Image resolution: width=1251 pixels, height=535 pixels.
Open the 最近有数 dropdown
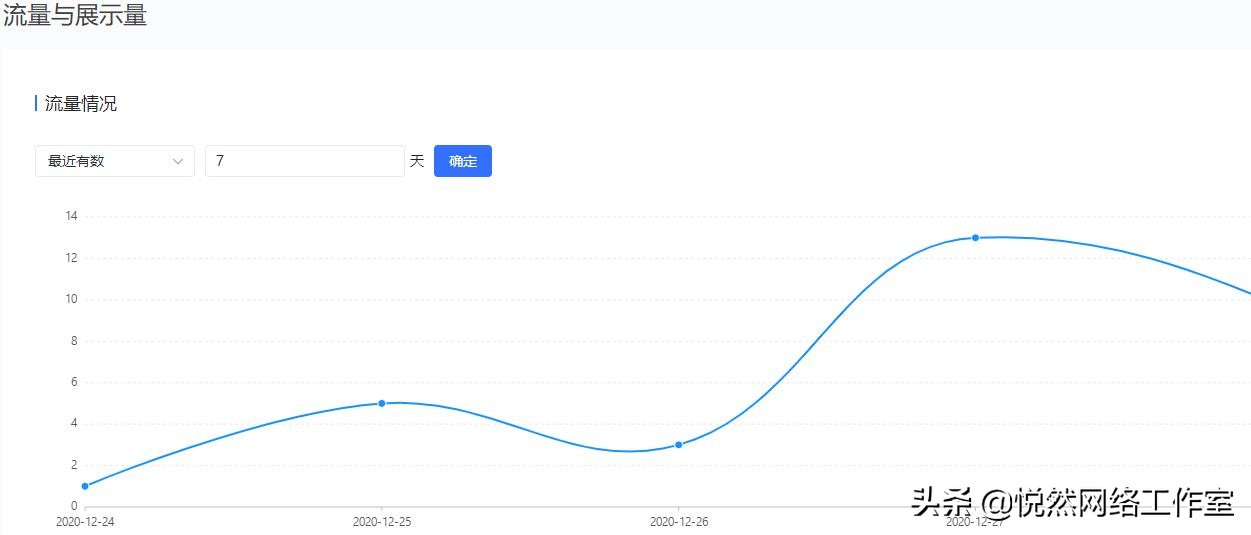[114, 161]
